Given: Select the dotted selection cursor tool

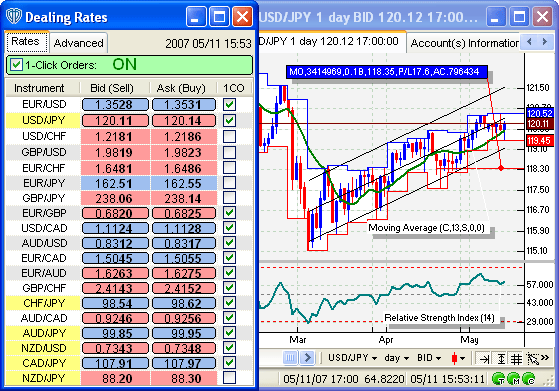Looking at the screenshot, I should point(533,359).
